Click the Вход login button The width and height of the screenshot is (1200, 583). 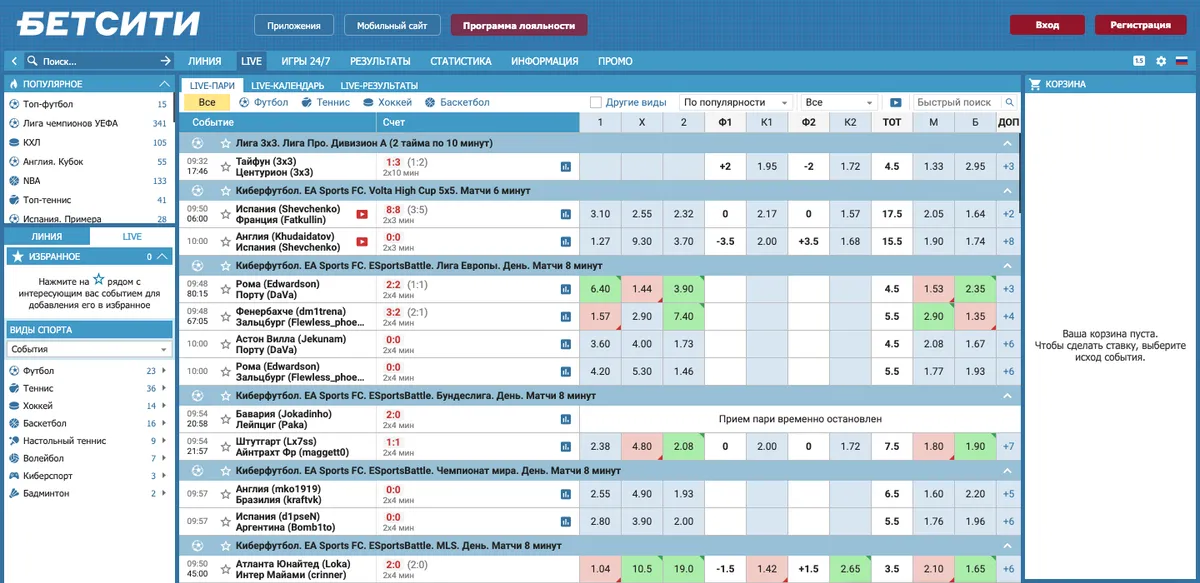point(1047,25)
